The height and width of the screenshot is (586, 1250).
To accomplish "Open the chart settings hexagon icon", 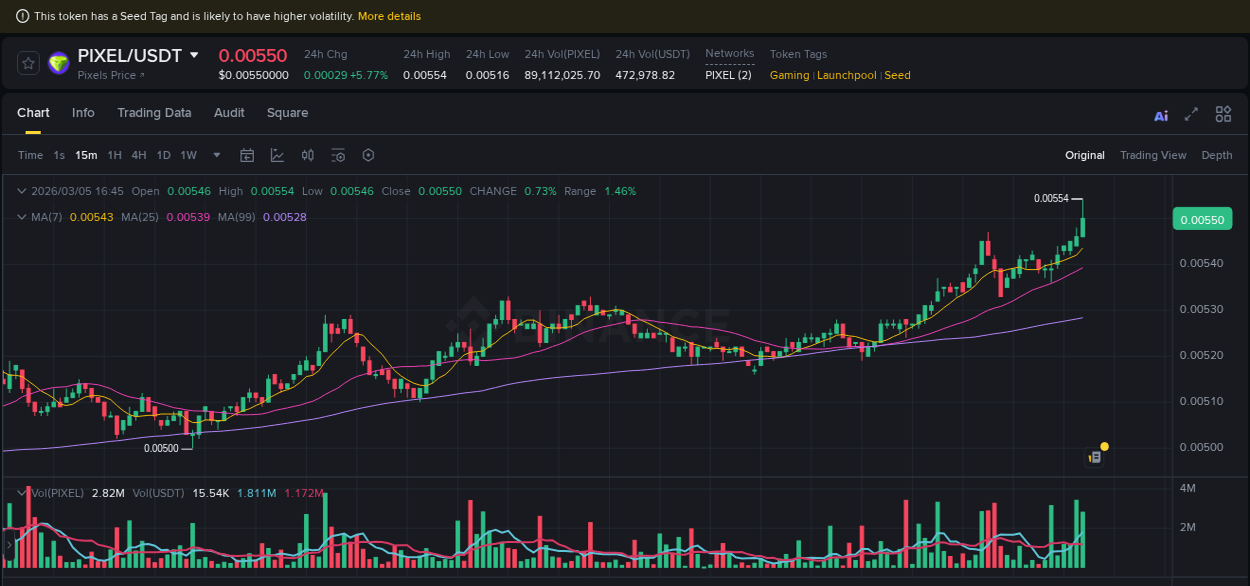I will pyautogui.click(x=368, y=155).
